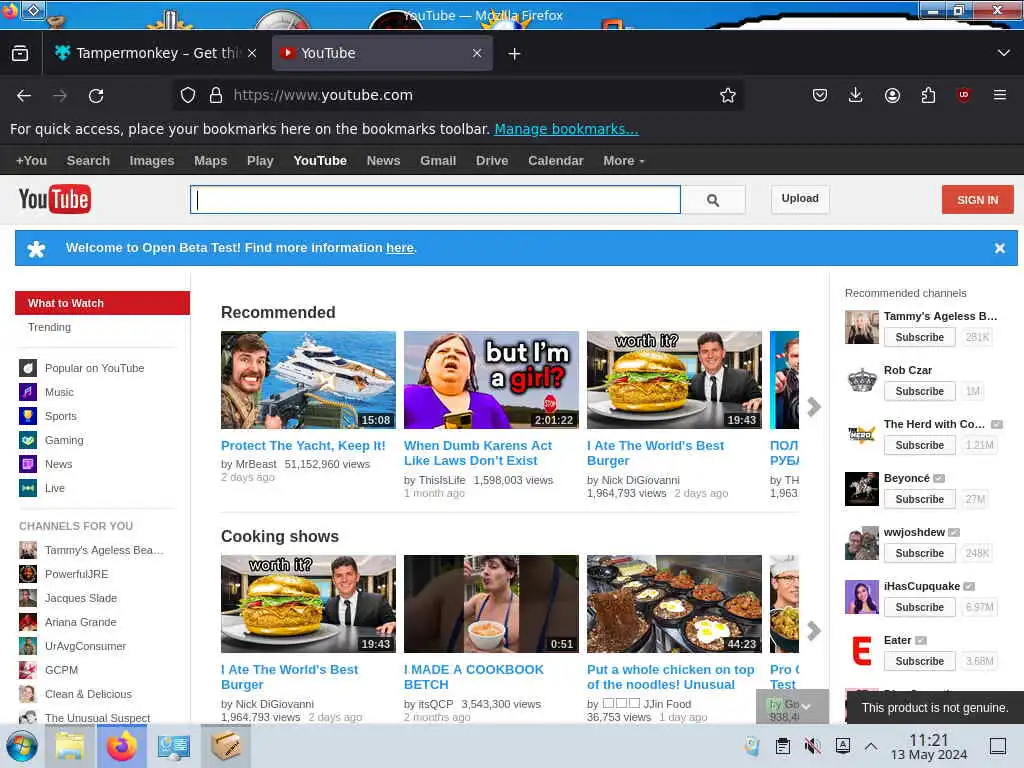The image size is (1024, 768).
Task: Open the file explorer taskbar icon
Action: [x=70, y=746]
